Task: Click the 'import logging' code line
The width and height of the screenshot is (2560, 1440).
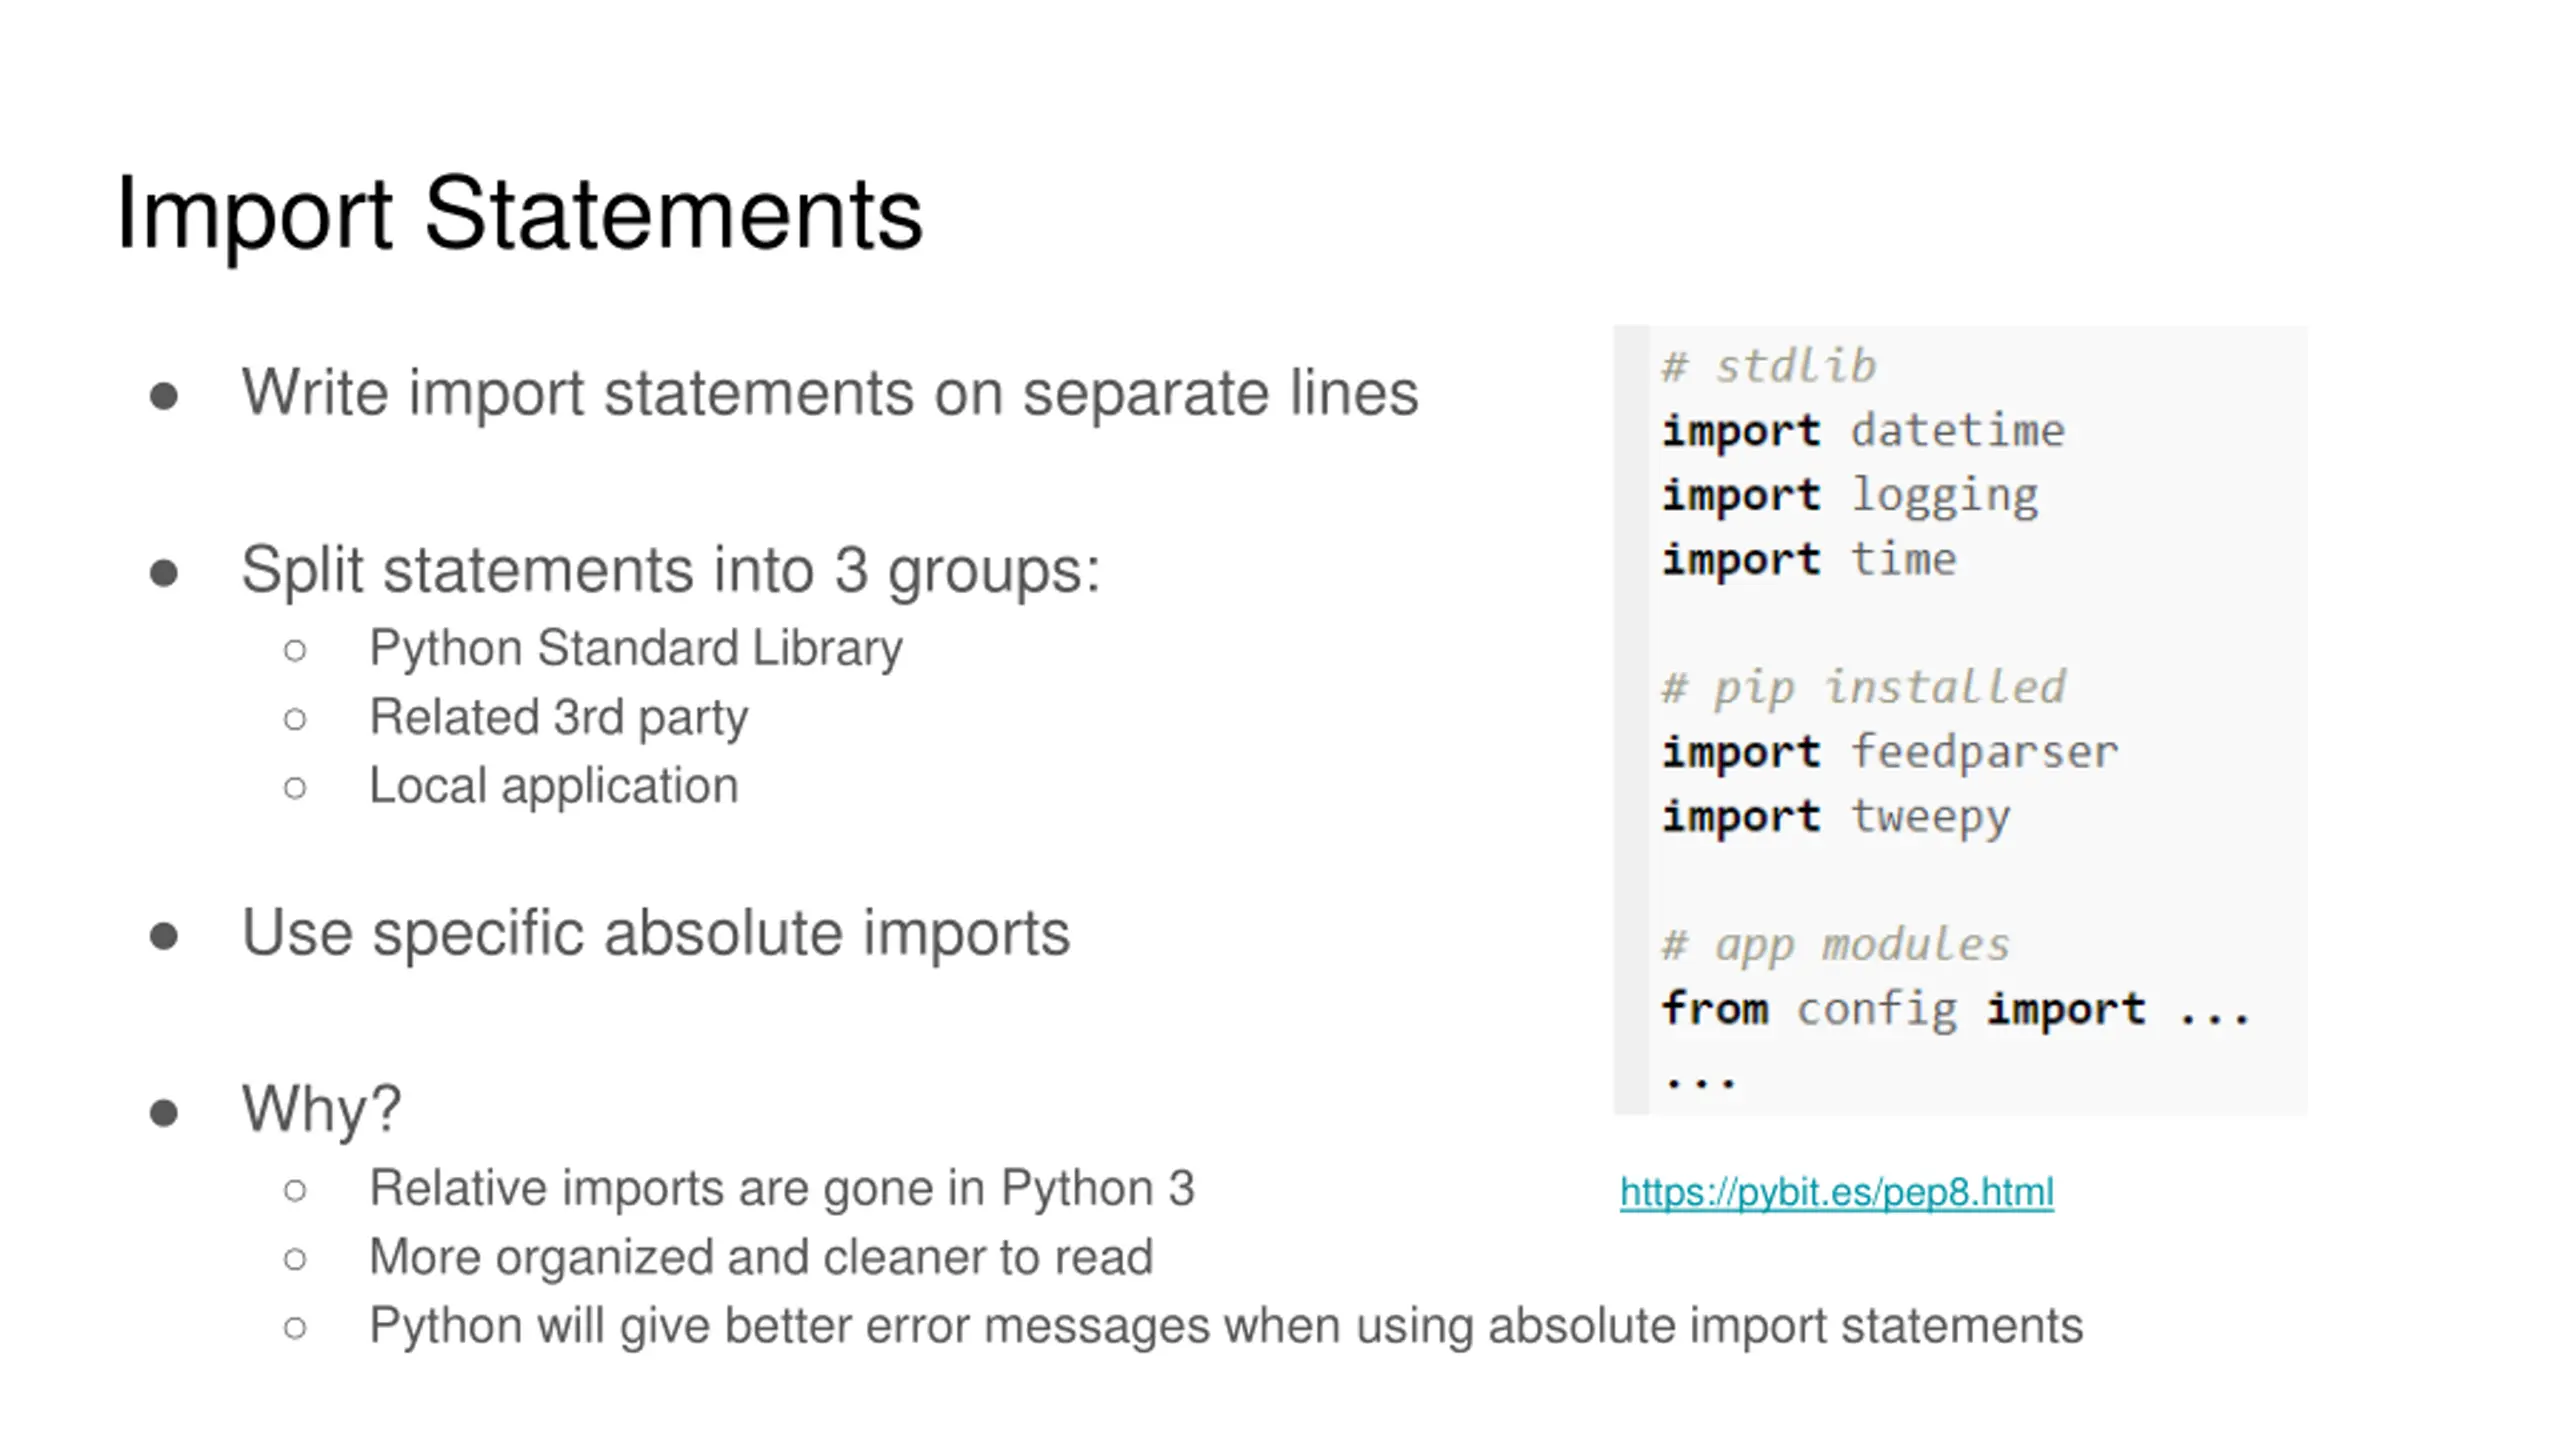Action: pyautogui.click(x=1850, y=496)
